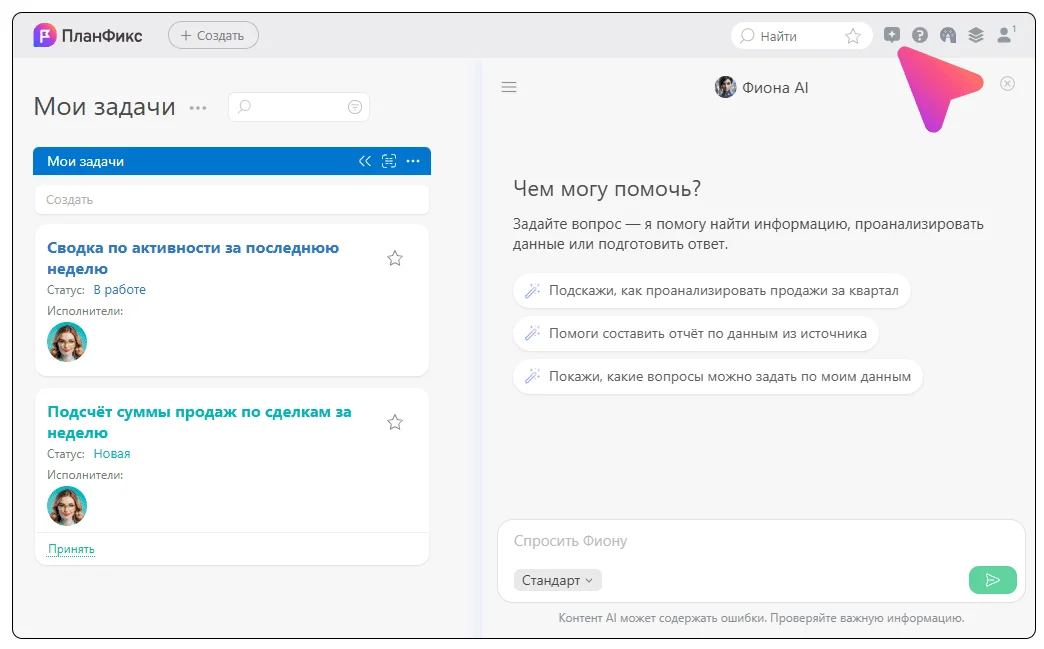Click the Мои задачи page heading
1044x649 pixels.
point(105,107)
